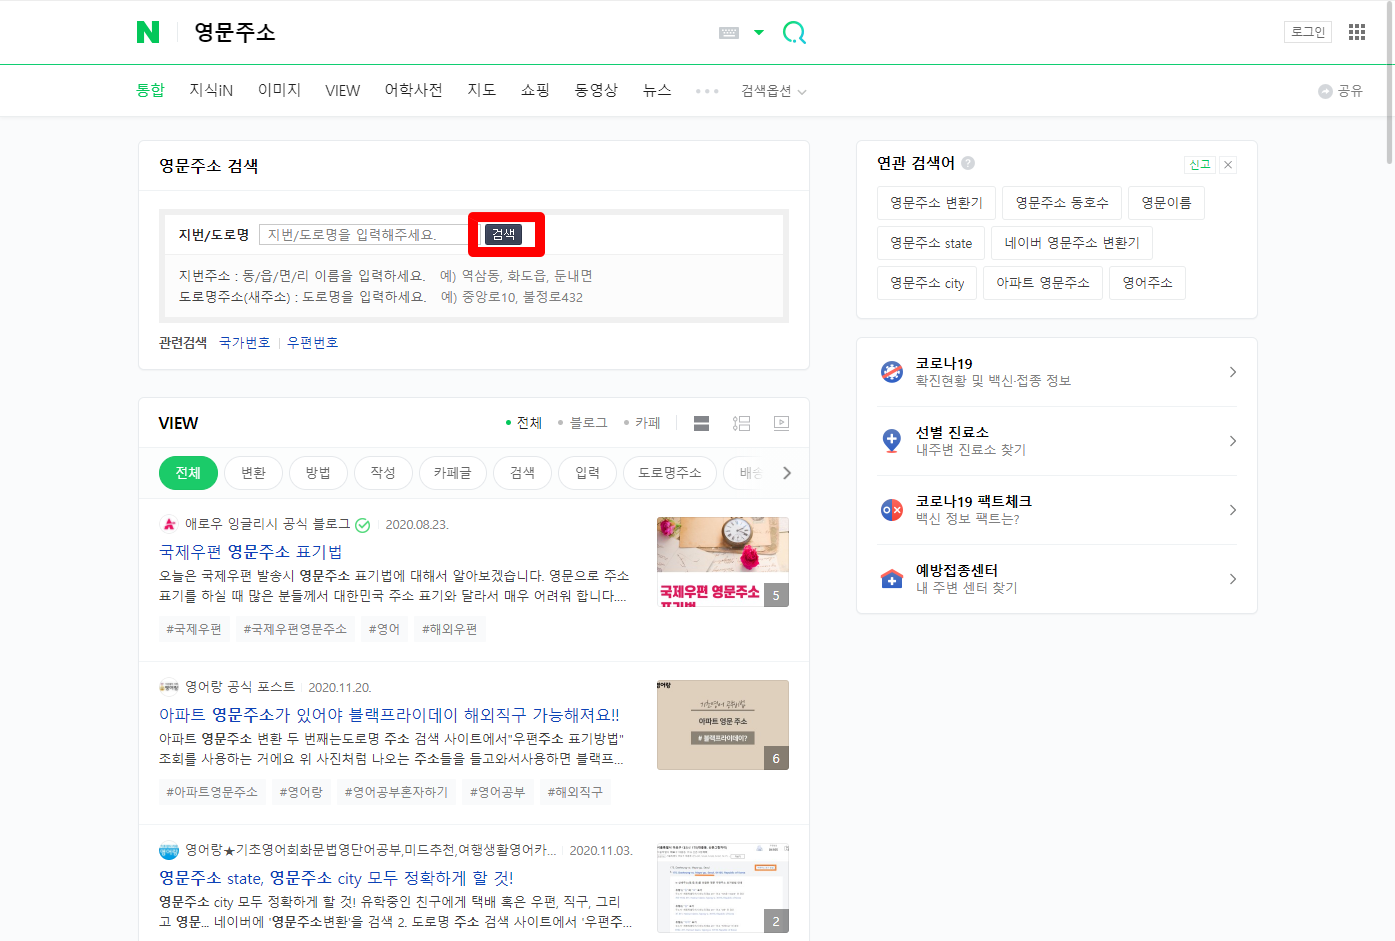Open the 쇼핑 tab
The image size is (1395, 941).
coord(535,90)
